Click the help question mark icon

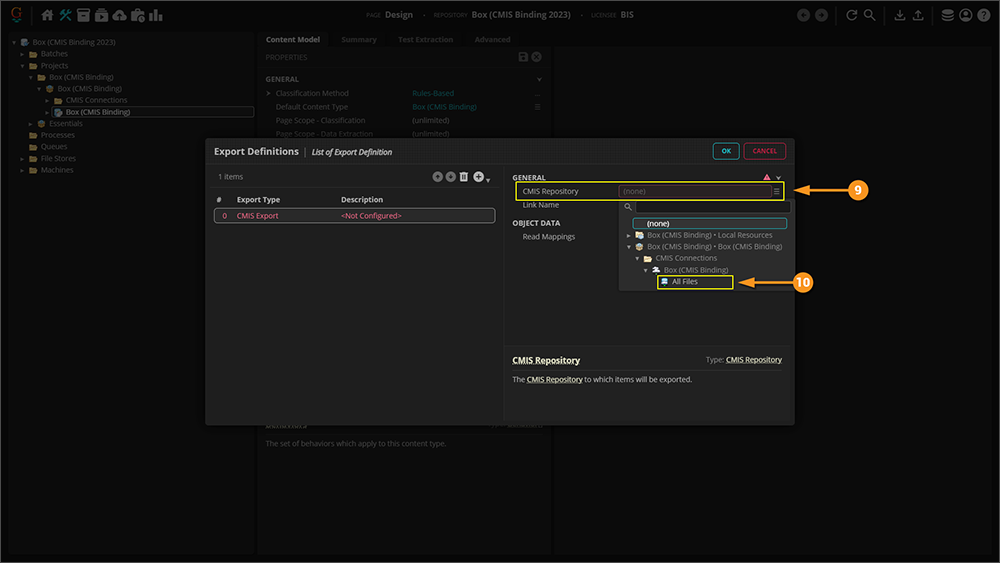[x=984, y=15]
